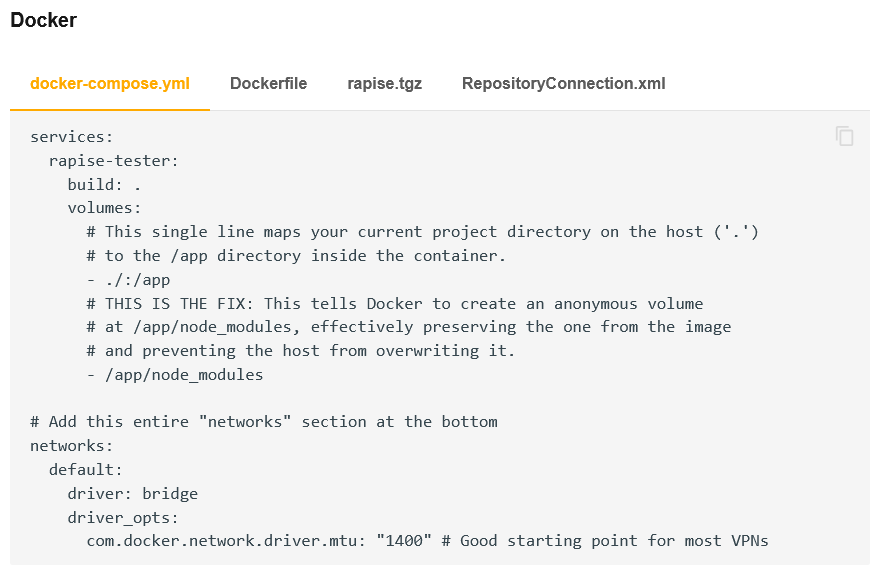Copy the code block with the copy icon
The image size is (893, 574).
click(x=845, y=136)
